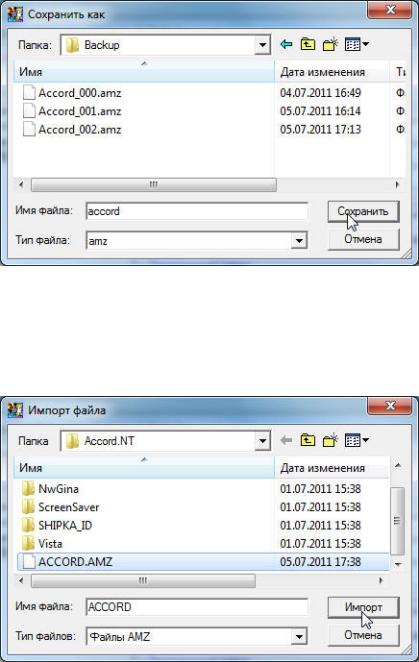The height and width of the screenshot is (662, 419).
Task: Expand the amz file type dropdown
Action: point(299,241)
